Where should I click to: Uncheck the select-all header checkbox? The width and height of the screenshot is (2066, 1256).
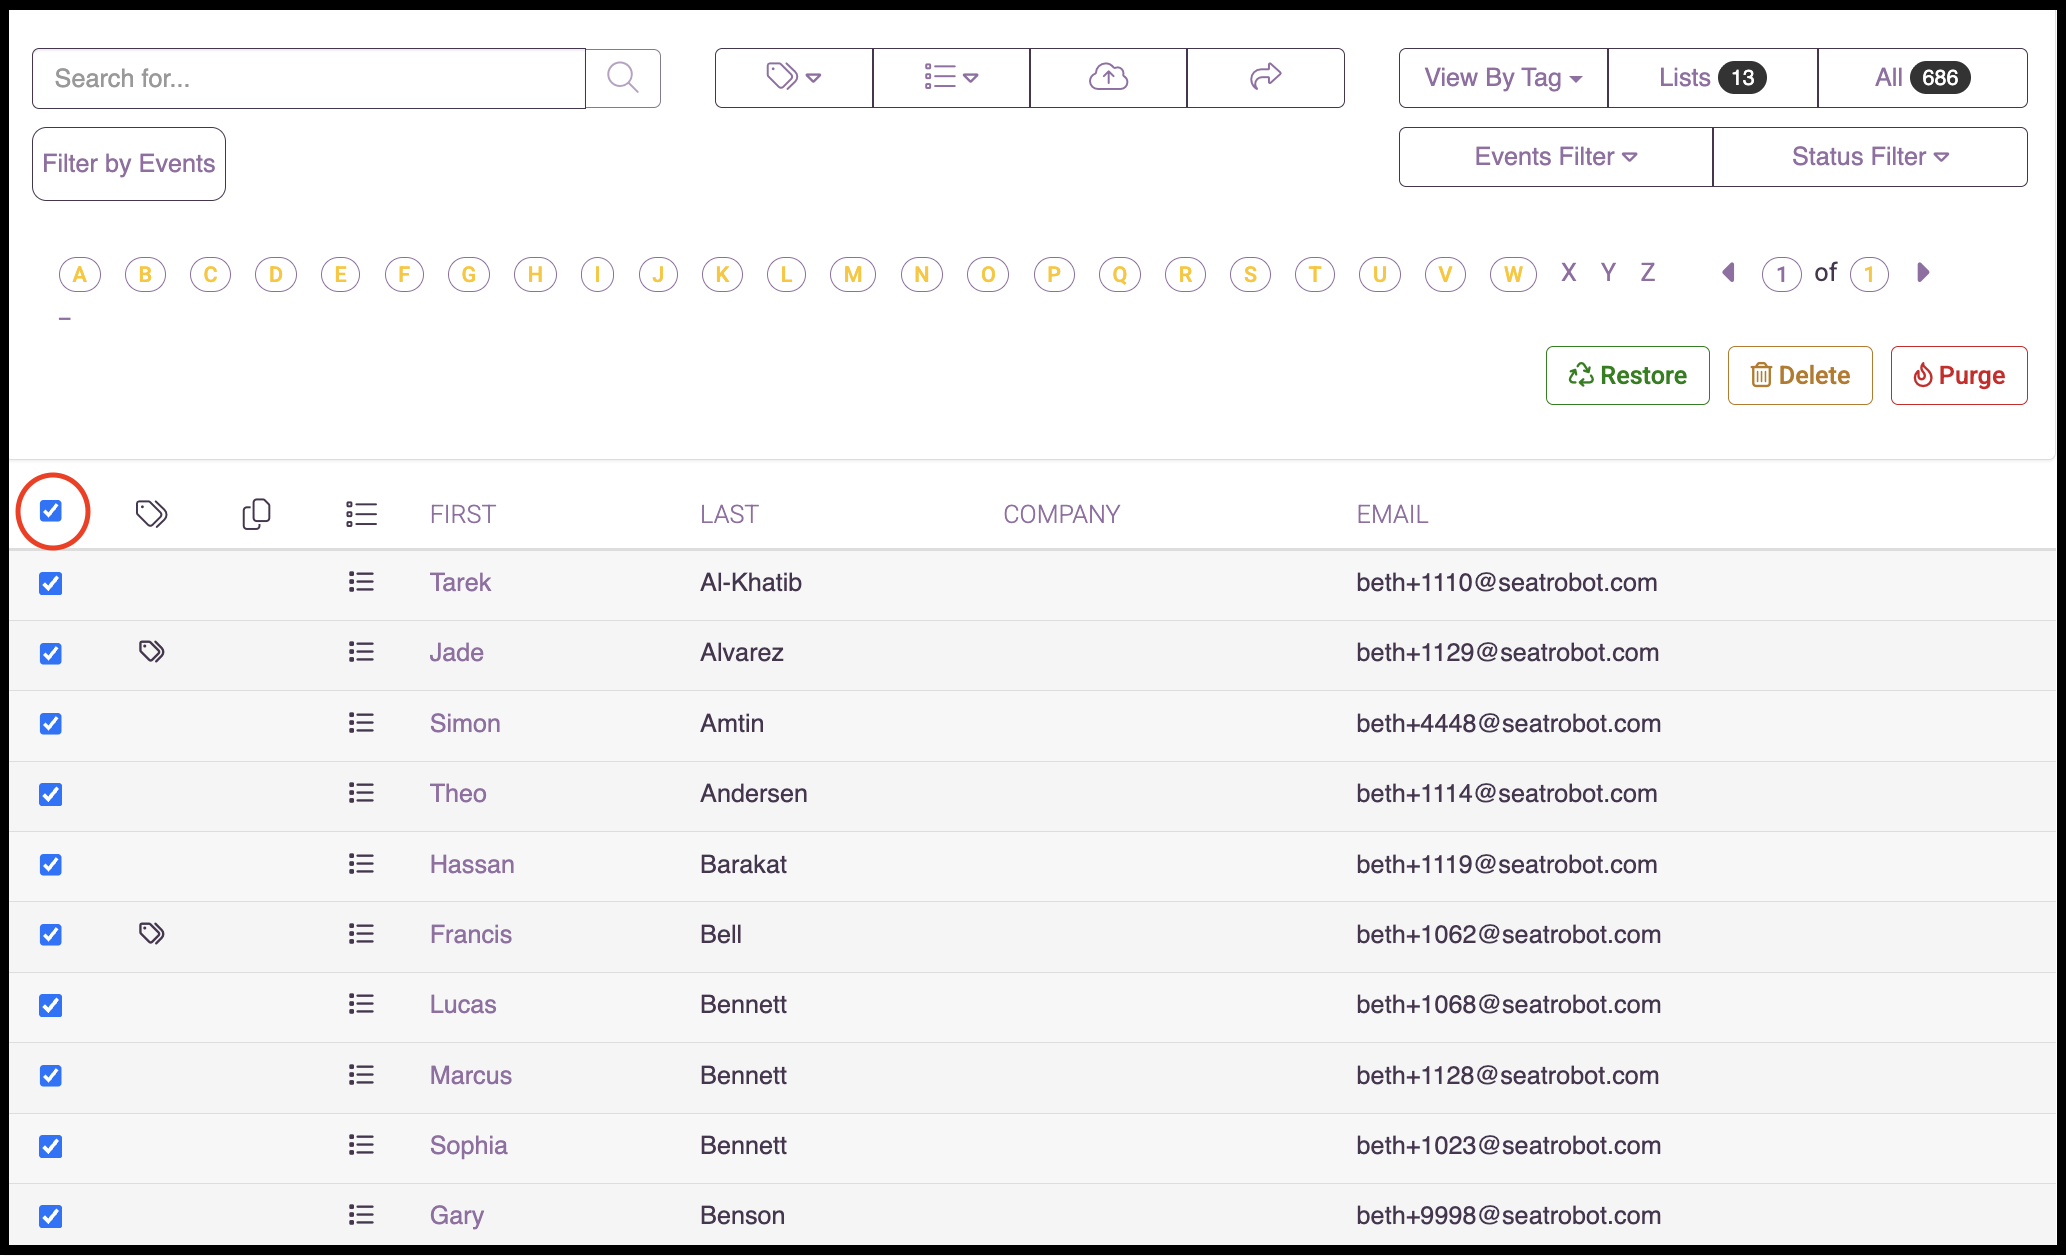(51, 511)
